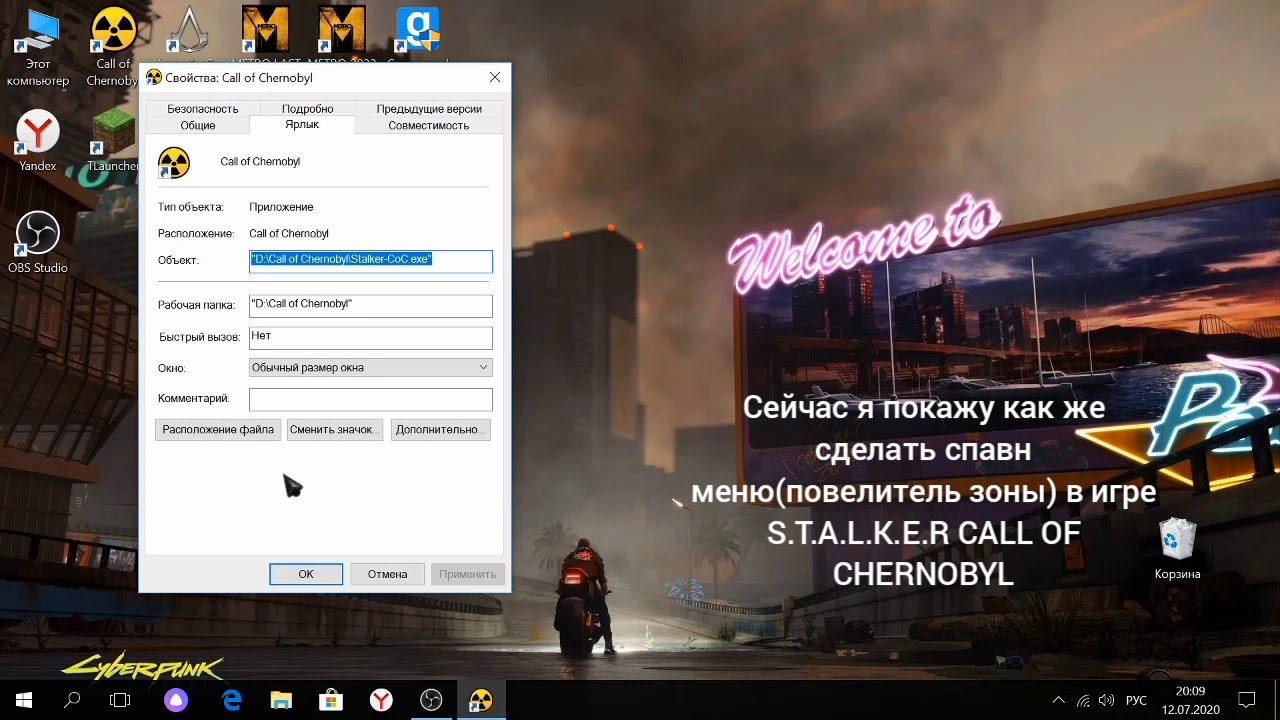Open the network status tray icon
Screen dimensions: 1280x720
[x=1083, y=700]
